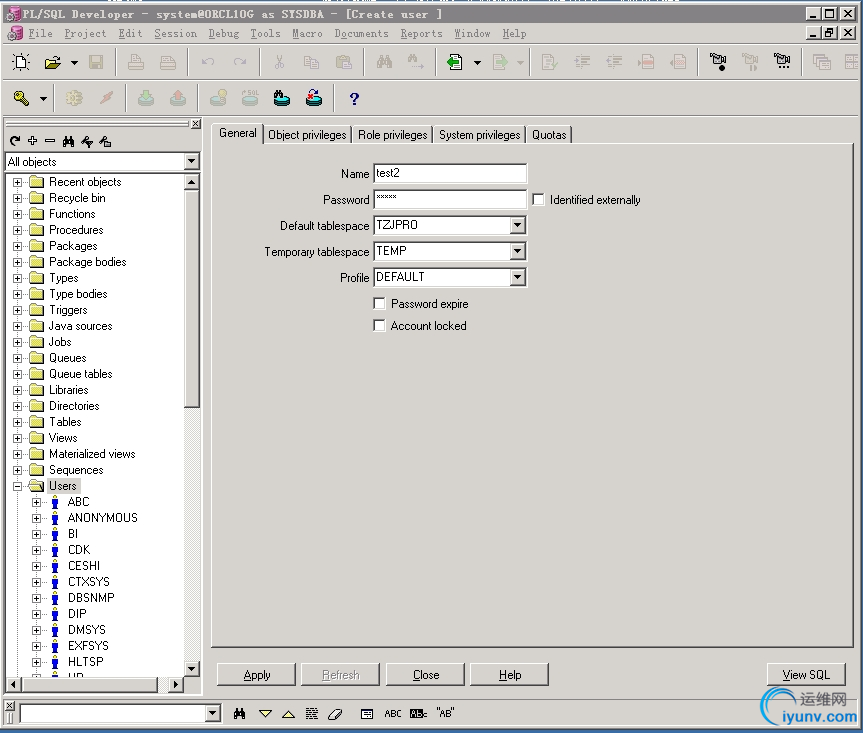The height and width of the screenshot is (733, 863).
Task: Select the DBSNMP user in tree
Action: (91, 598)
